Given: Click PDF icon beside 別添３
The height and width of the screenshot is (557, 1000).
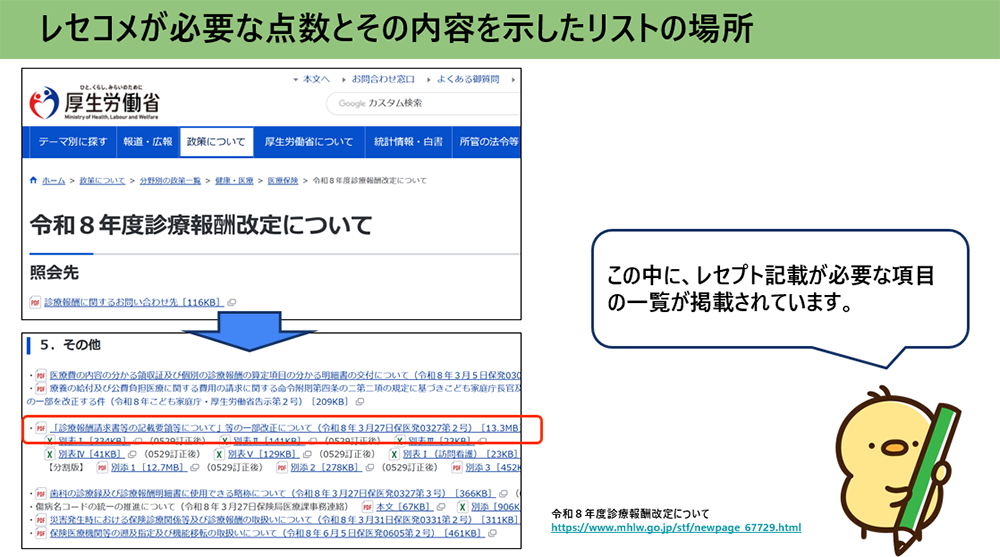Looking at the screenshot, I should (x=457, y=468).
